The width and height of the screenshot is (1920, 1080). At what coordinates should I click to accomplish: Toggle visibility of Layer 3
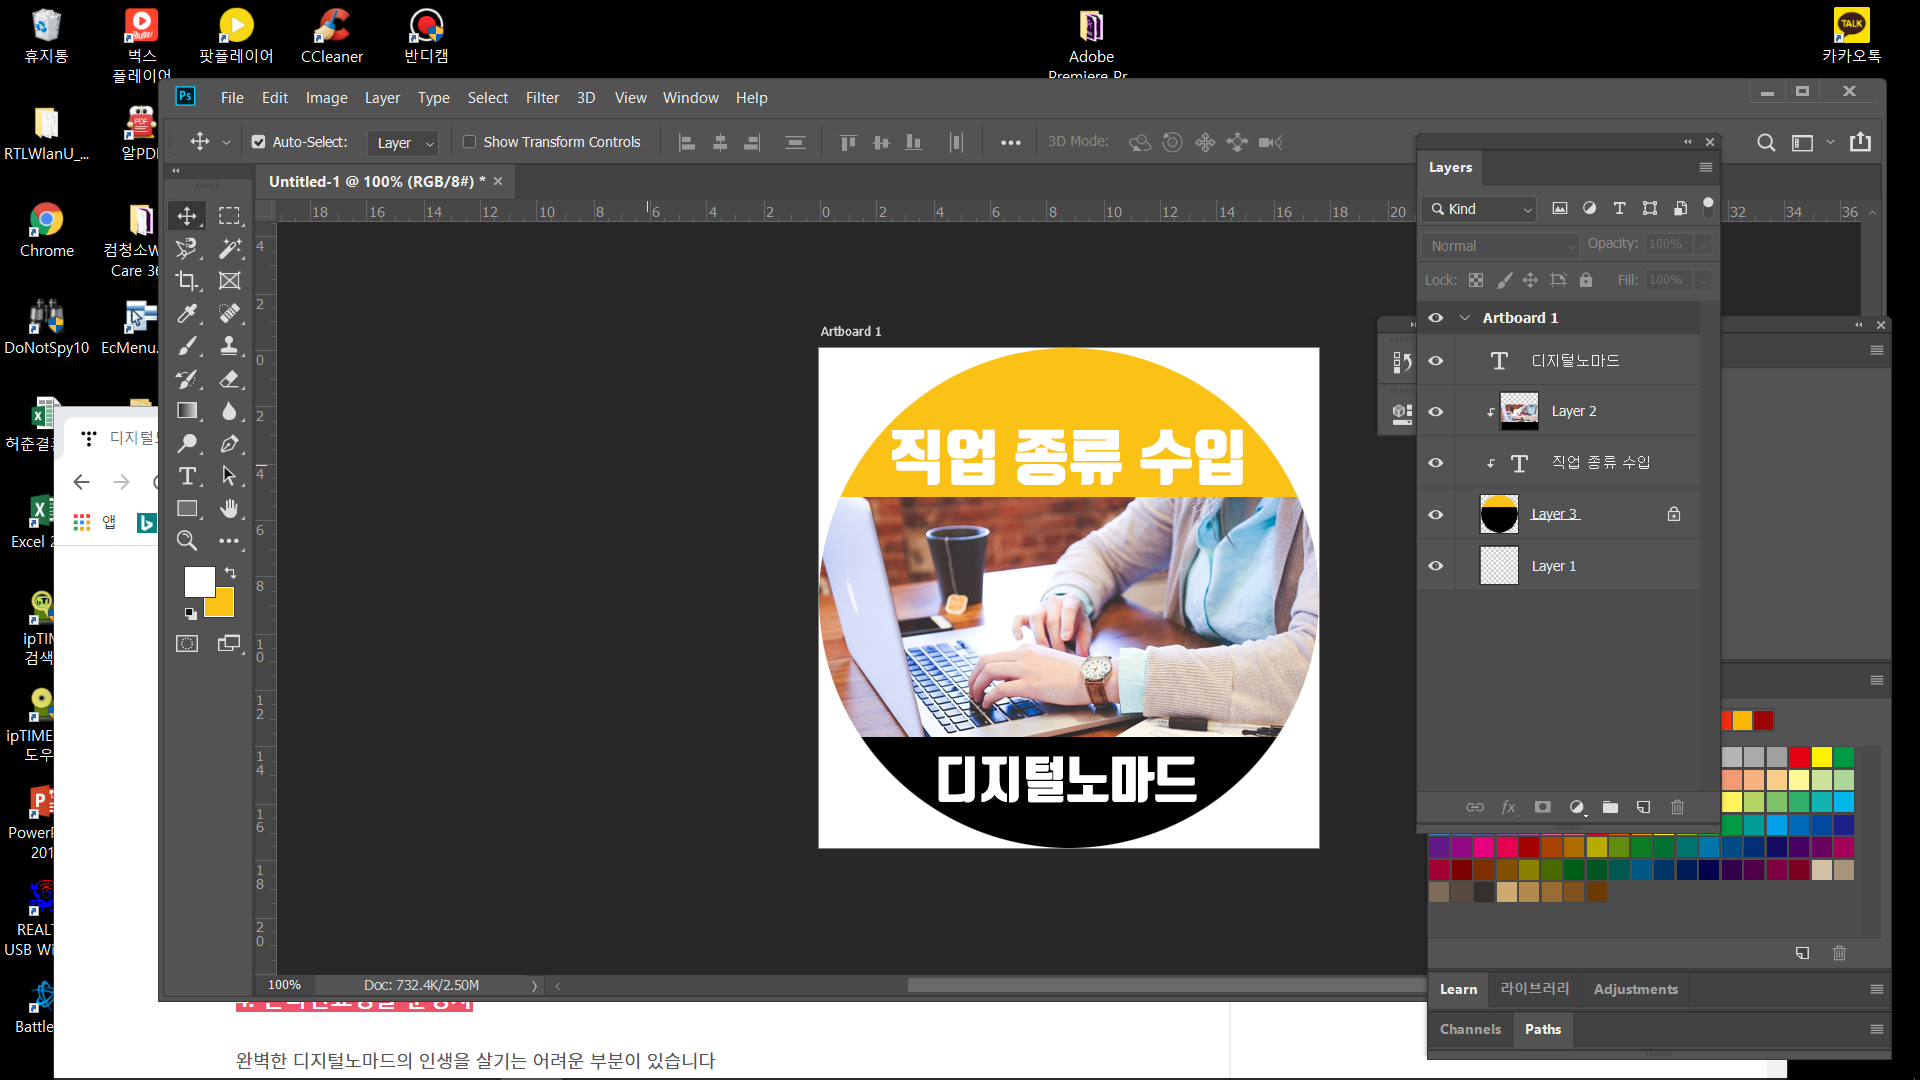[1436, 515]
